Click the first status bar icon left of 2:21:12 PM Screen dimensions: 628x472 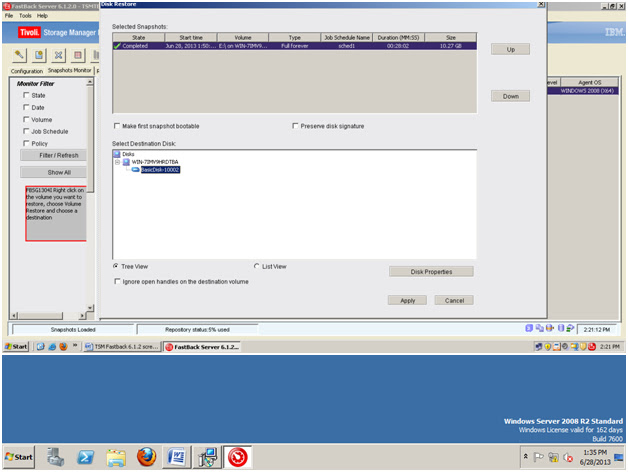[x=529, y=328]
